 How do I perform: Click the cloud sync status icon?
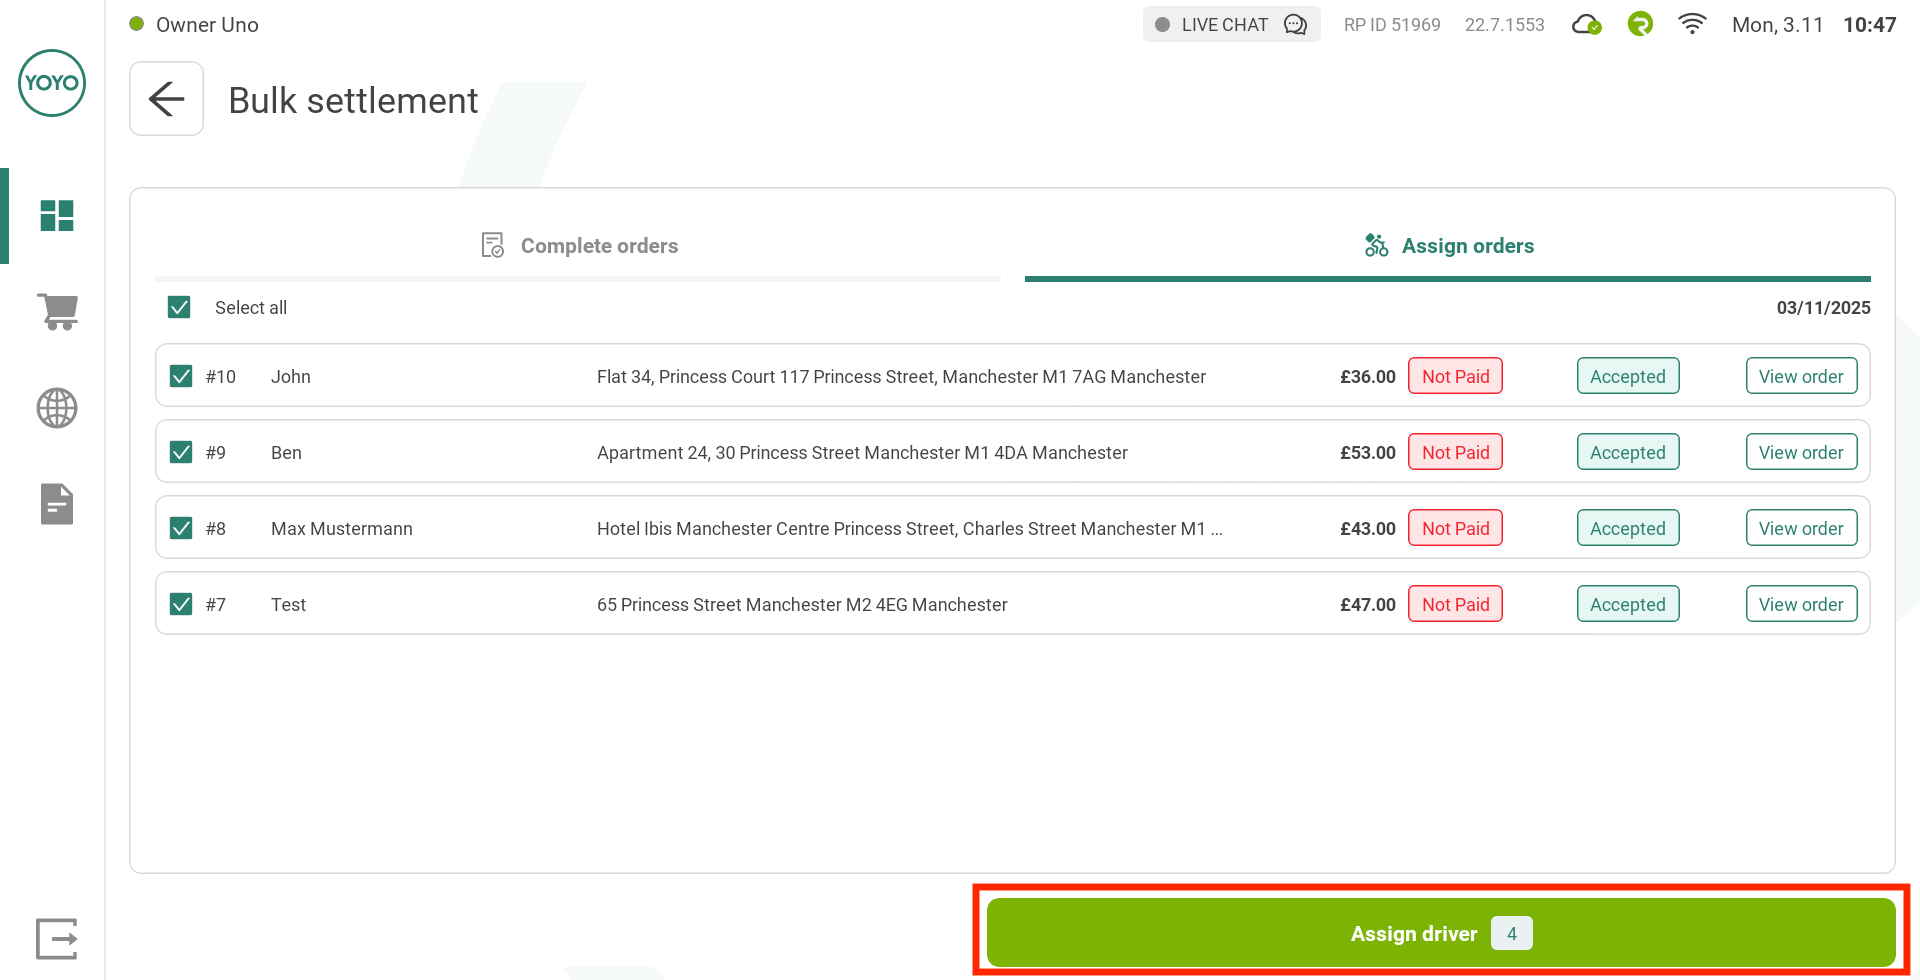point(1586,25)
